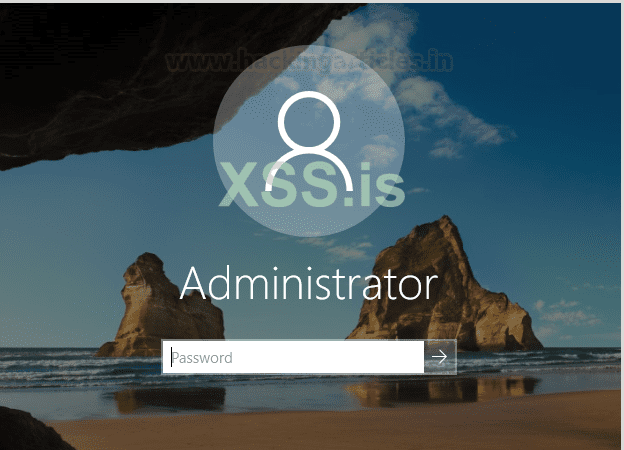Focus the Password input field
The image size is (624, 450).
(293, 357)
